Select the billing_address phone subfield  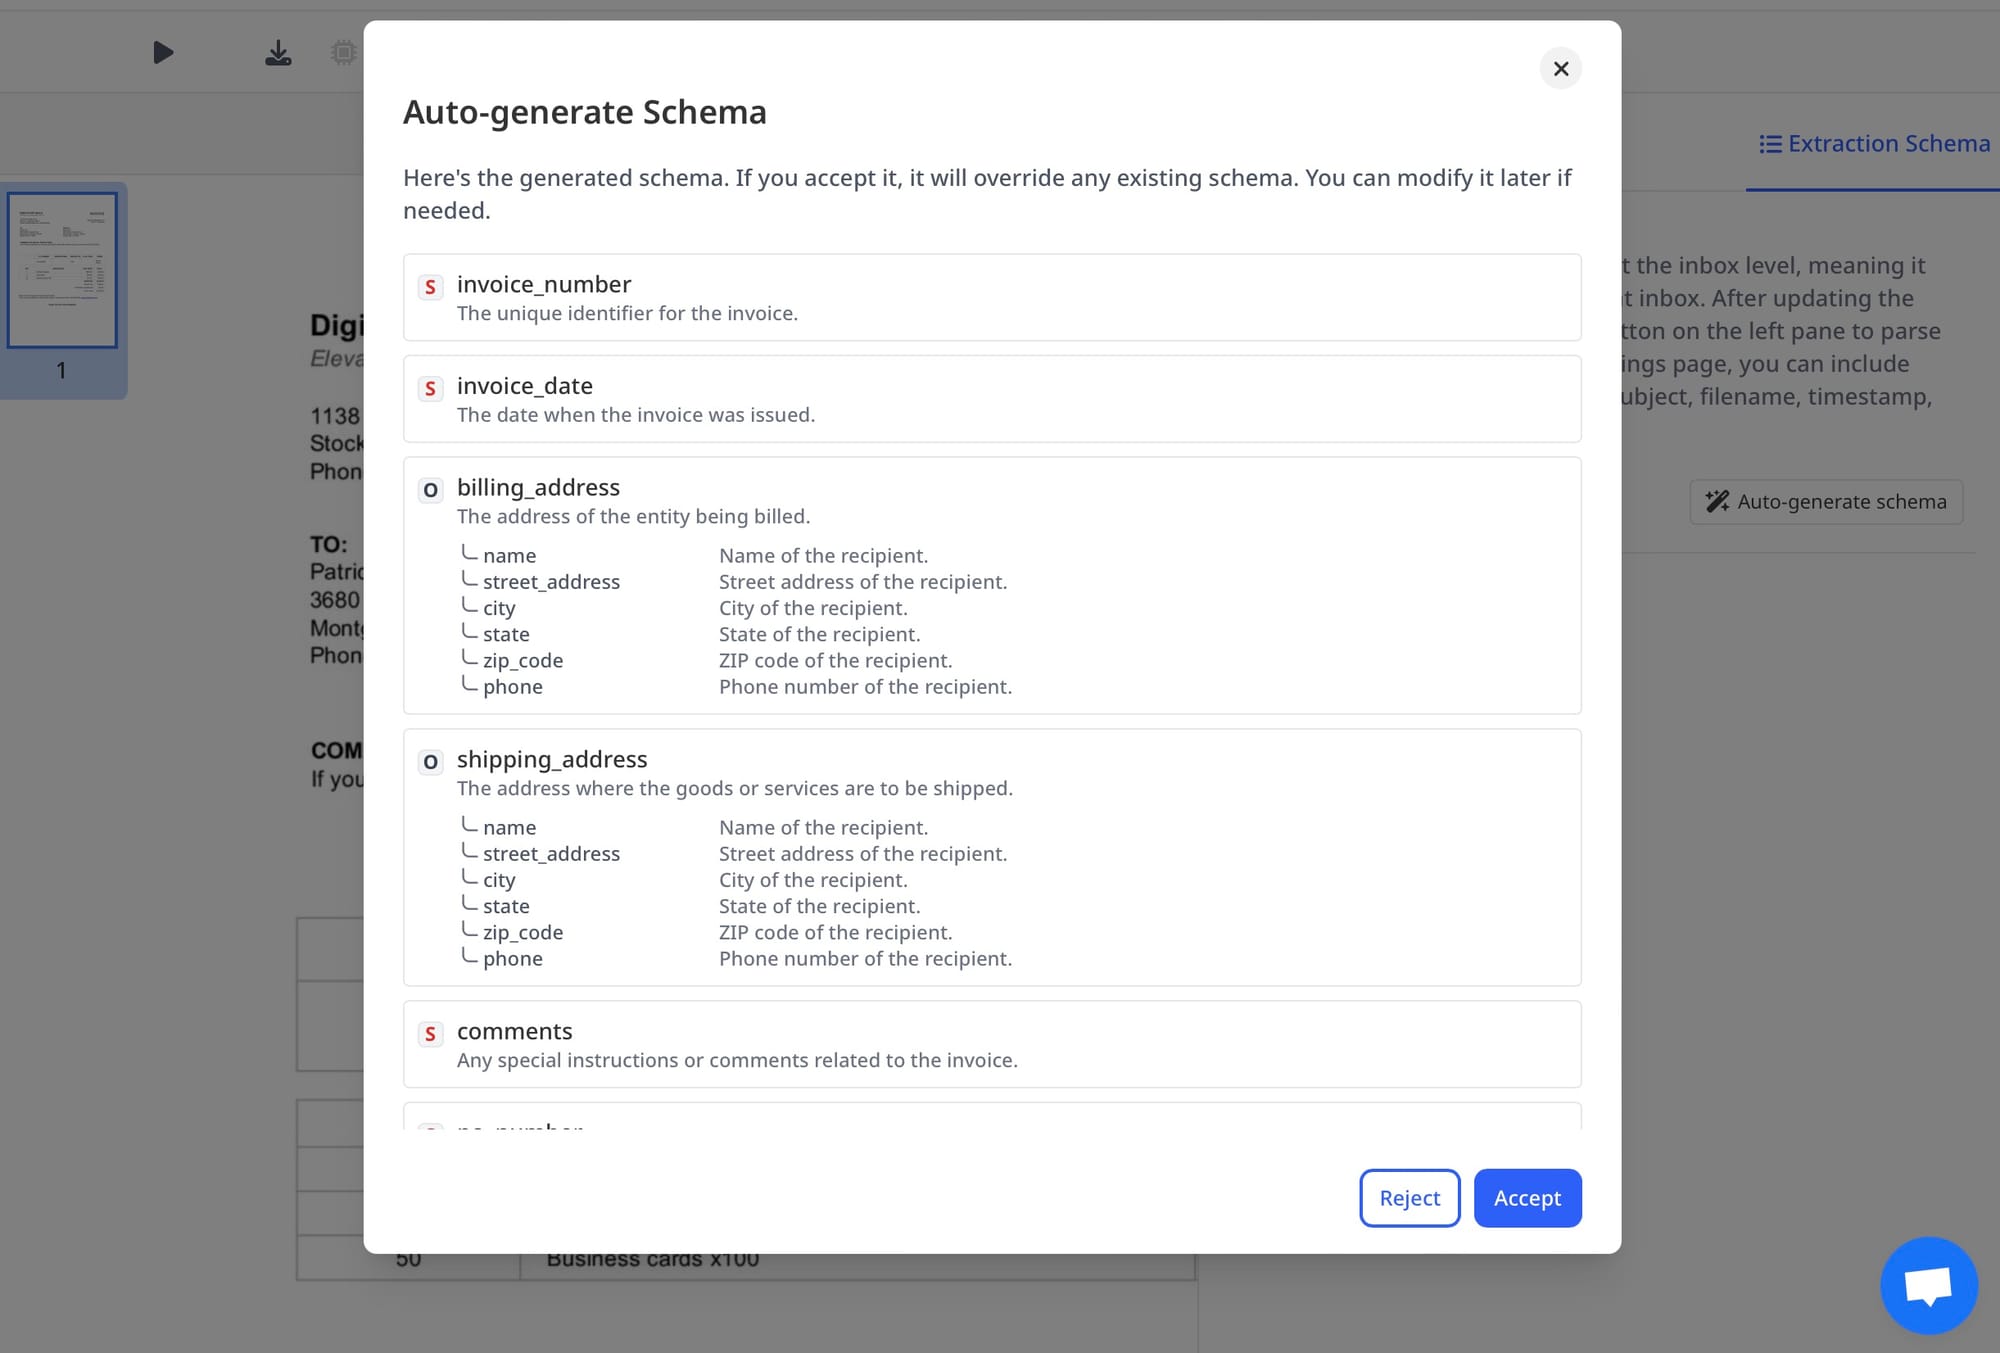click(512, 687)
